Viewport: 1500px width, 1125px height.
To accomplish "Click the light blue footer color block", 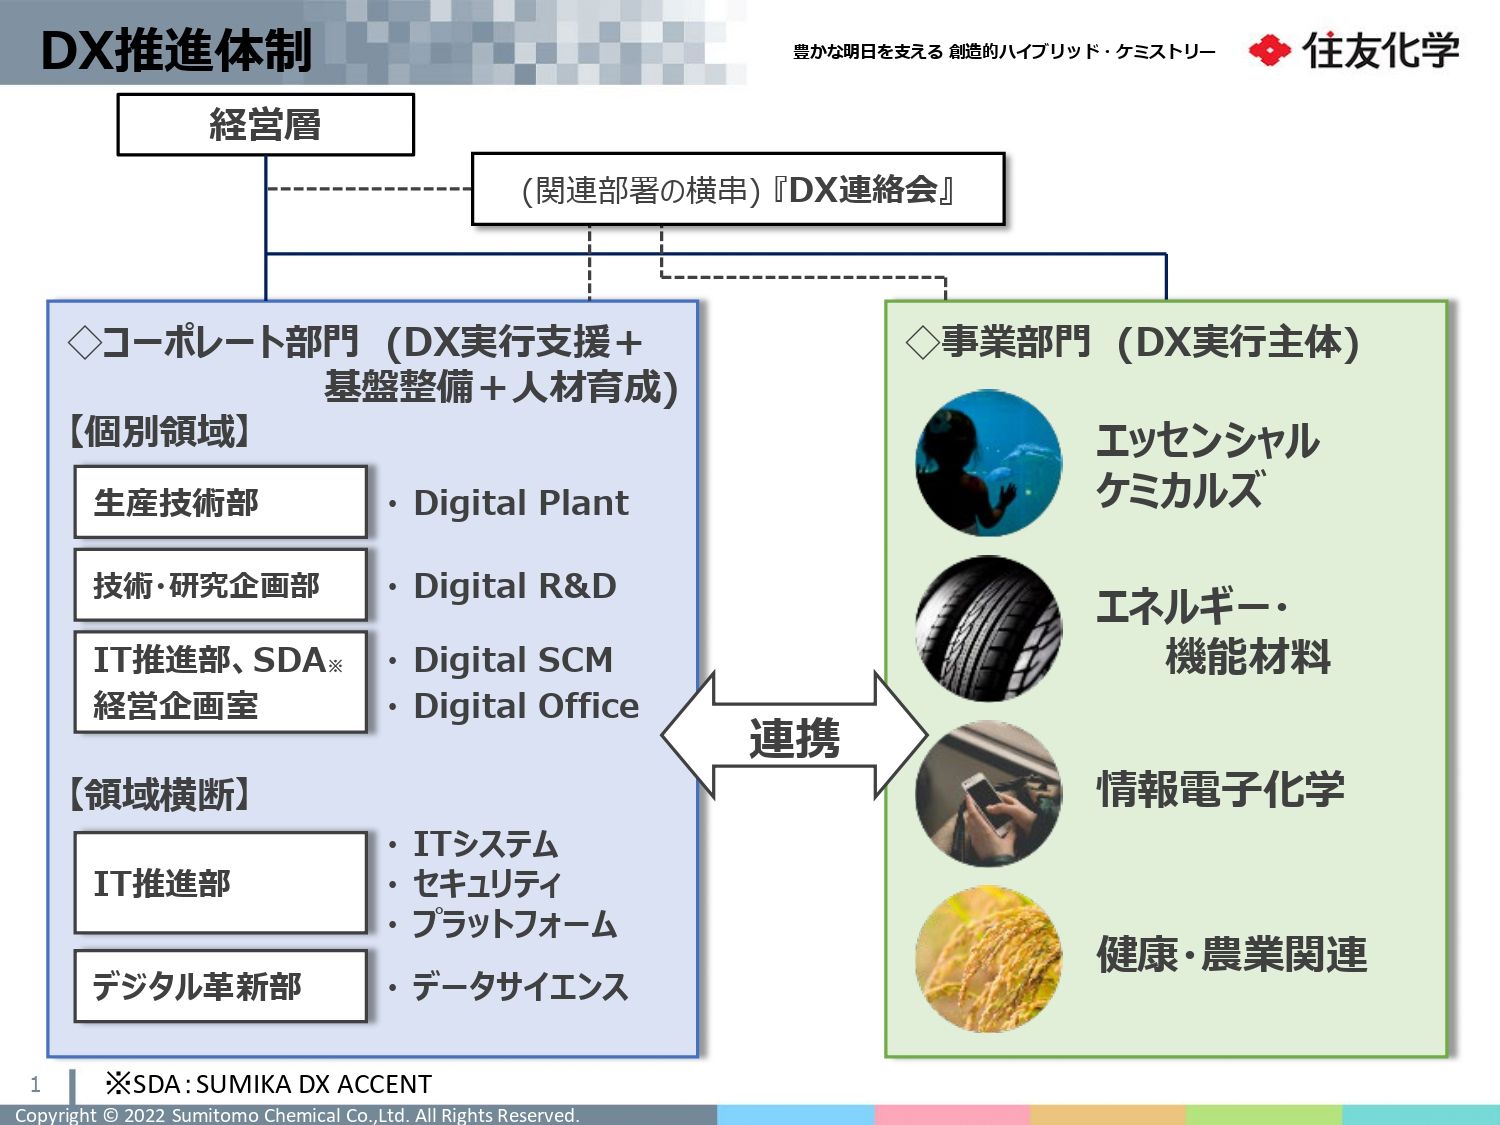I will pyautogui.click(x=796, y=1115).
